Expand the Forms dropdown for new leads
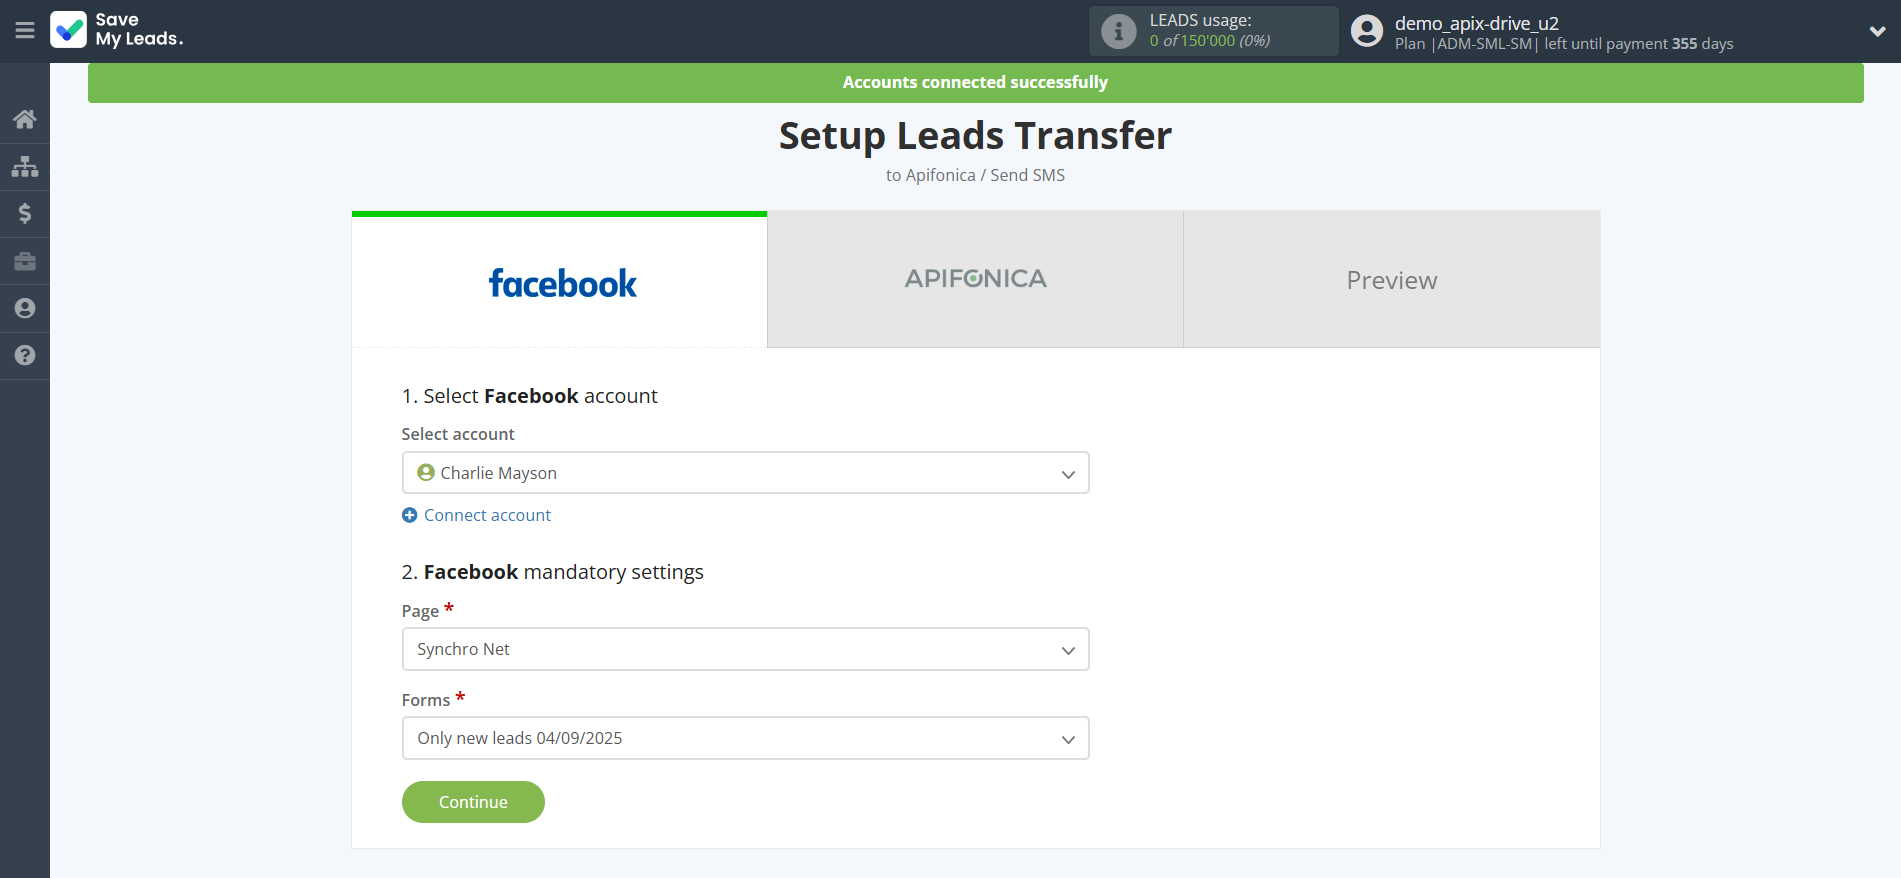The height and width of the screenshot is (878, 1901). tap(745, 738)
